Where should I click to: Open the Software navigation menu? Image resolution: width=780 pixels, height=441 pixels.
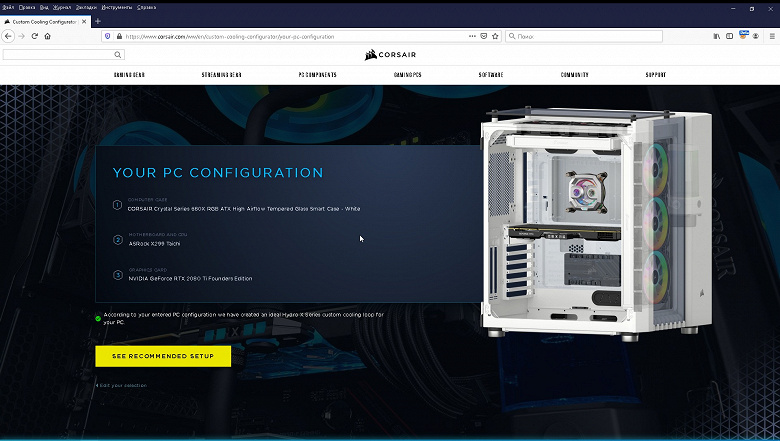[x=491, y=75]
